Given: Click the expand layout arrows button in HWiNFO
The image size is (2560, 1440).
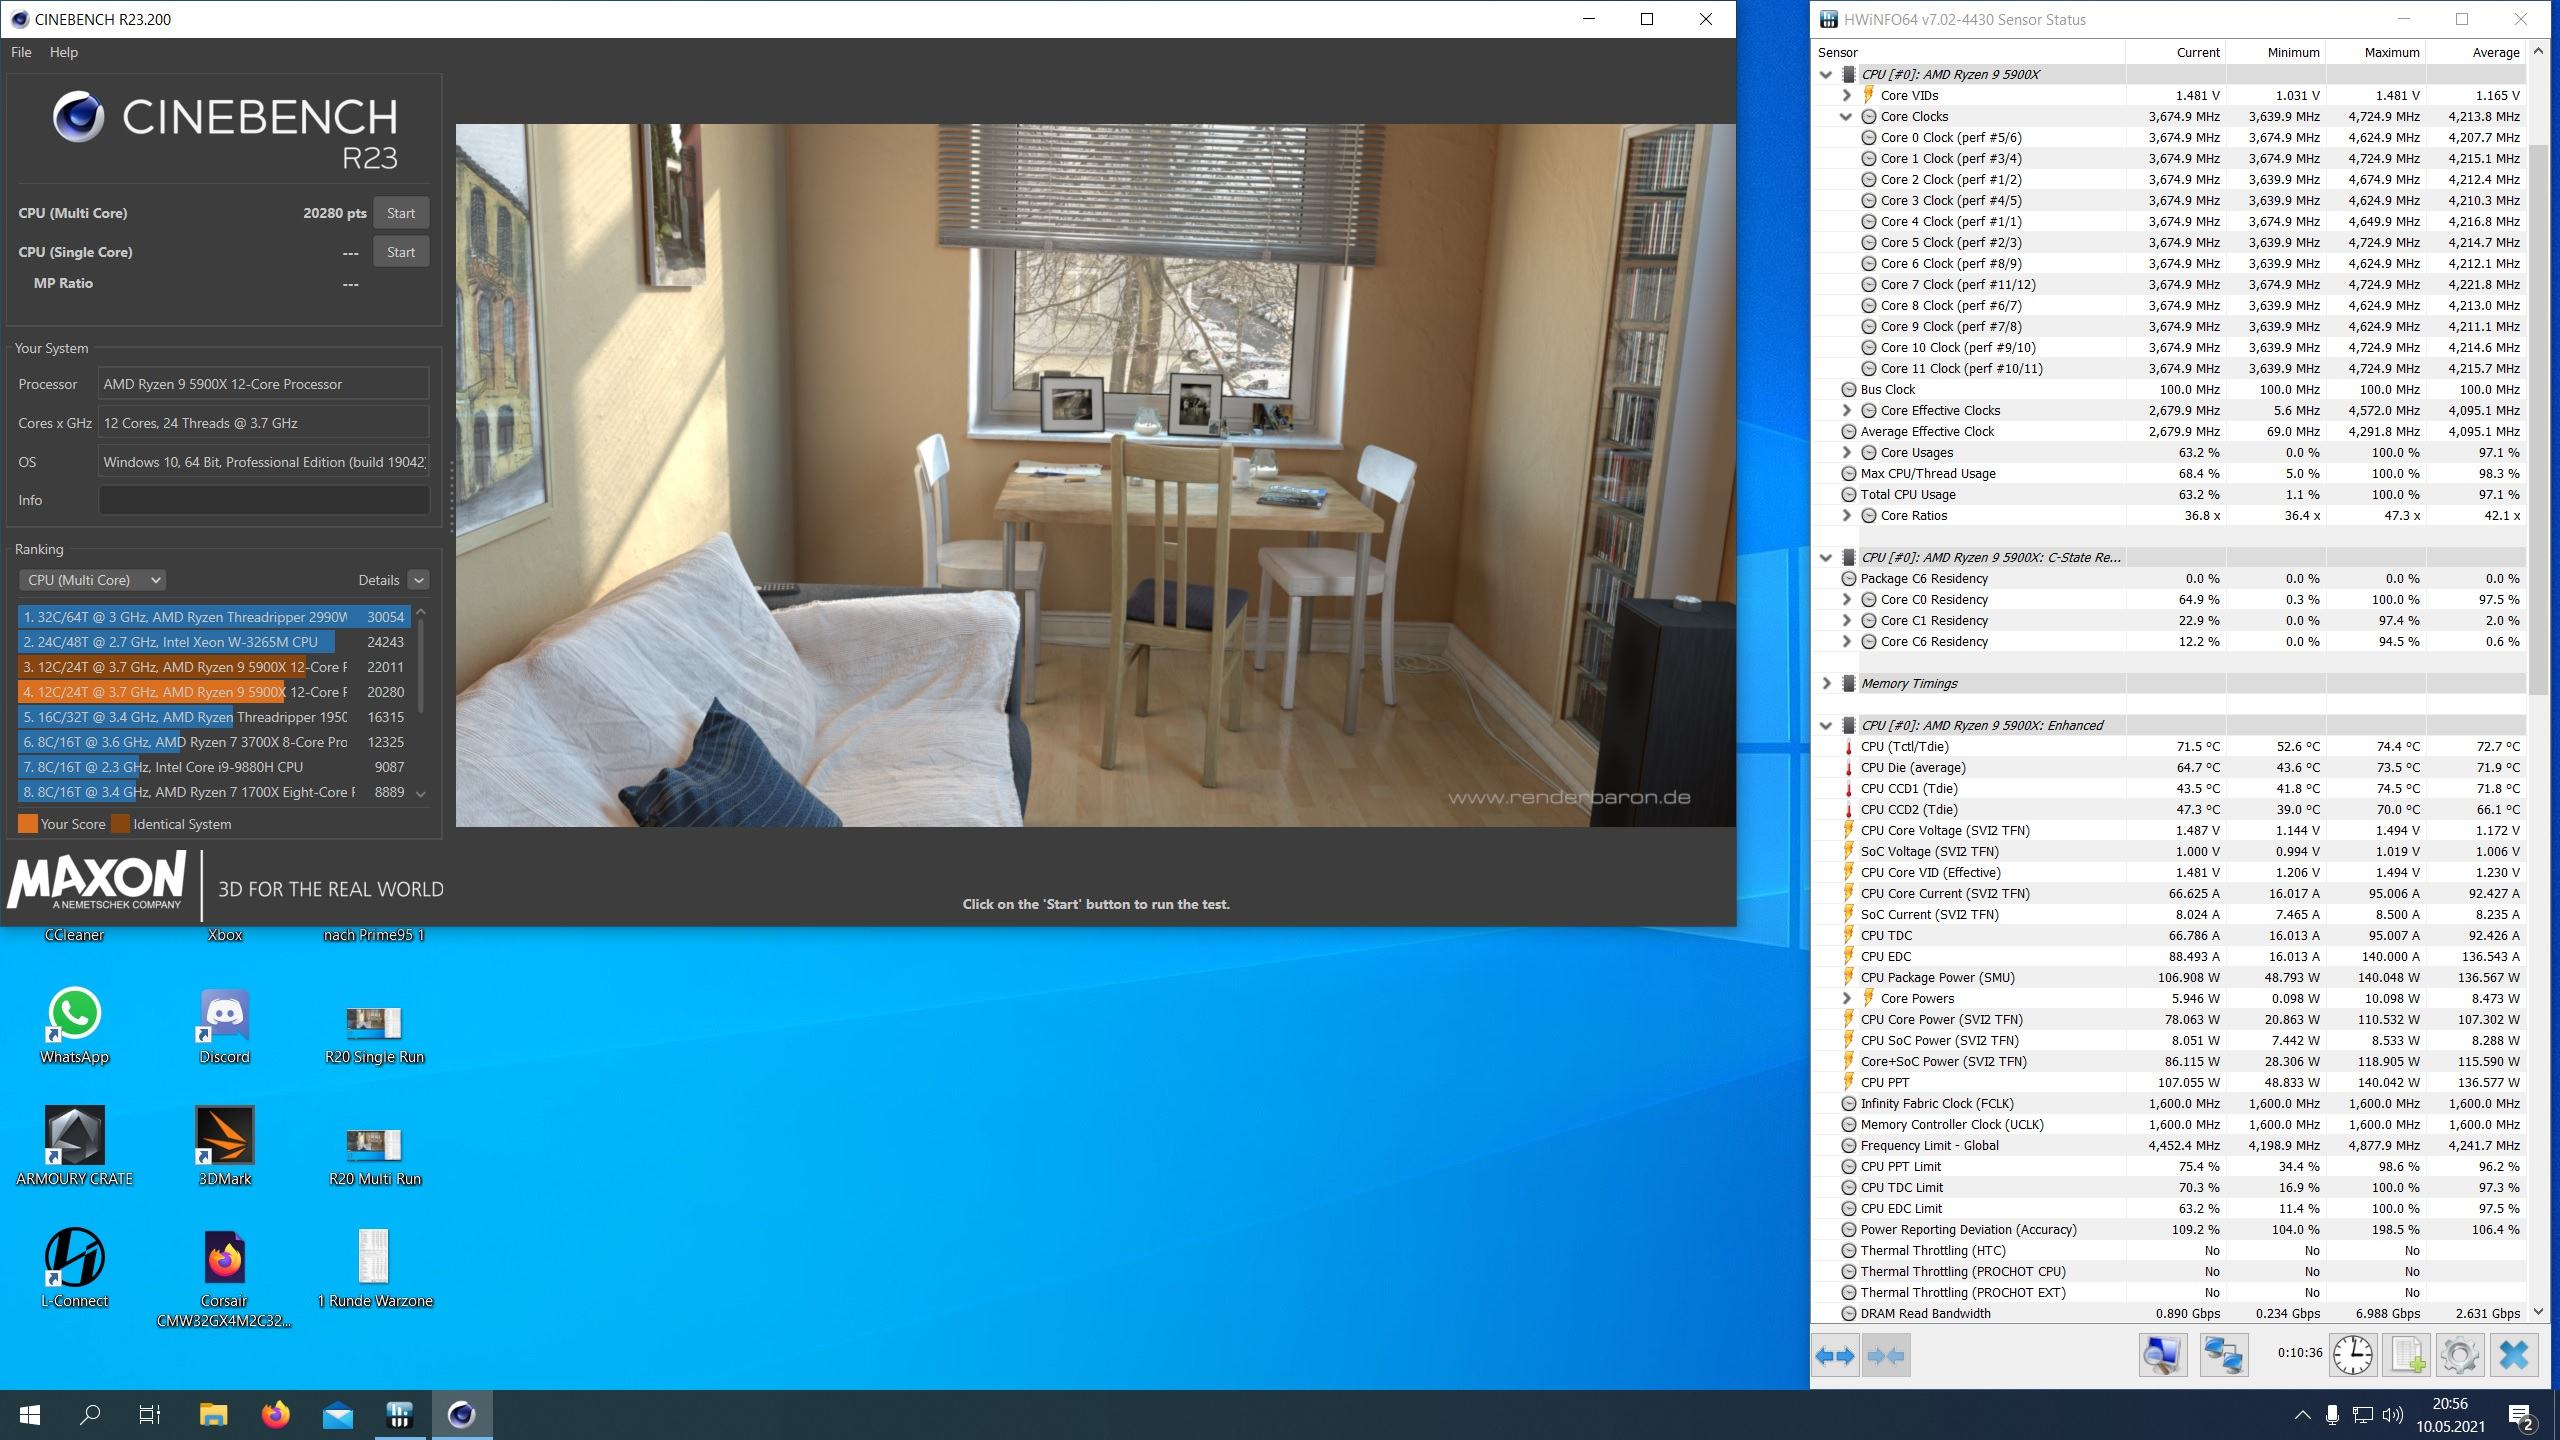Looking at the screenshot, I should (x=1835, y=1356).
